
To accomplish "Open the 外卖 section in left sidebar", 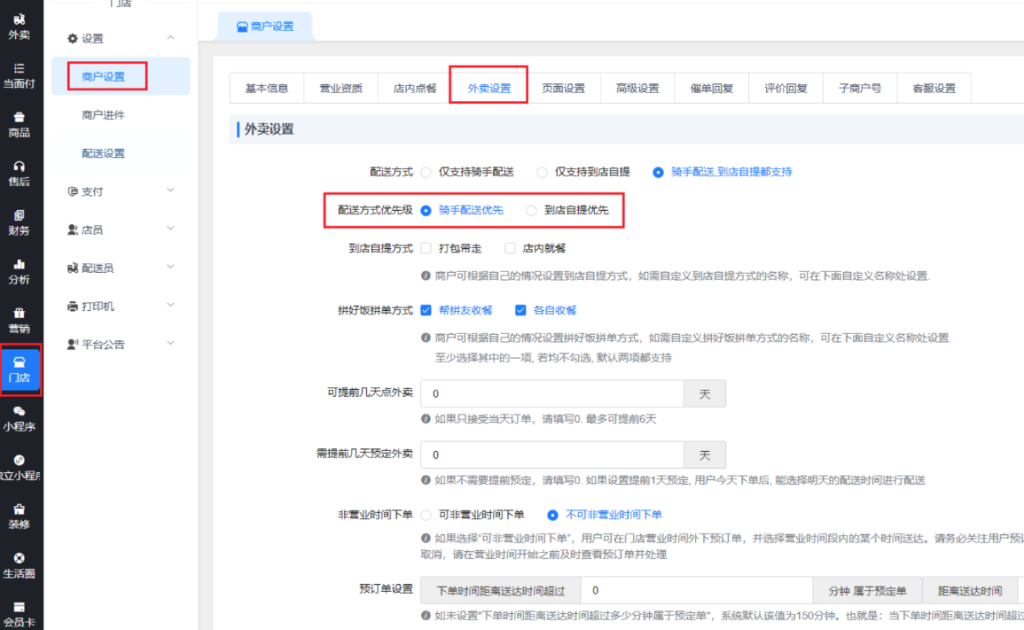I will coord(20,26).
